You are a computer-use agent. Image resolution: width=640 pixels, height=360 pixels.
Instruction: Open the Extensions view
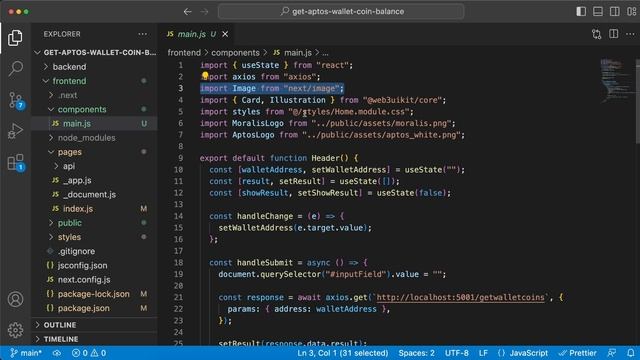coord(16,162)
